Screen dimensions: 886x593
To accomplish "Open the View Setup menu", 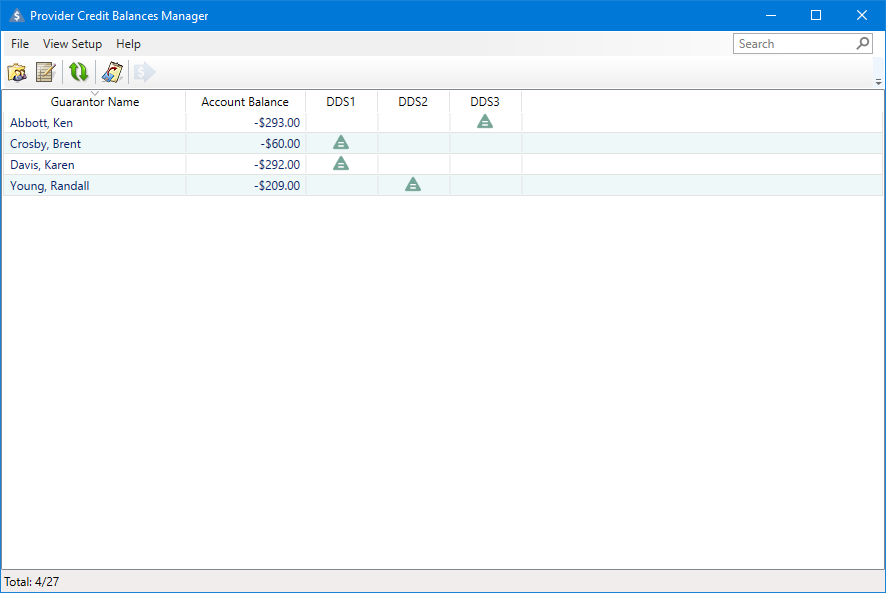I will point(72,44).
